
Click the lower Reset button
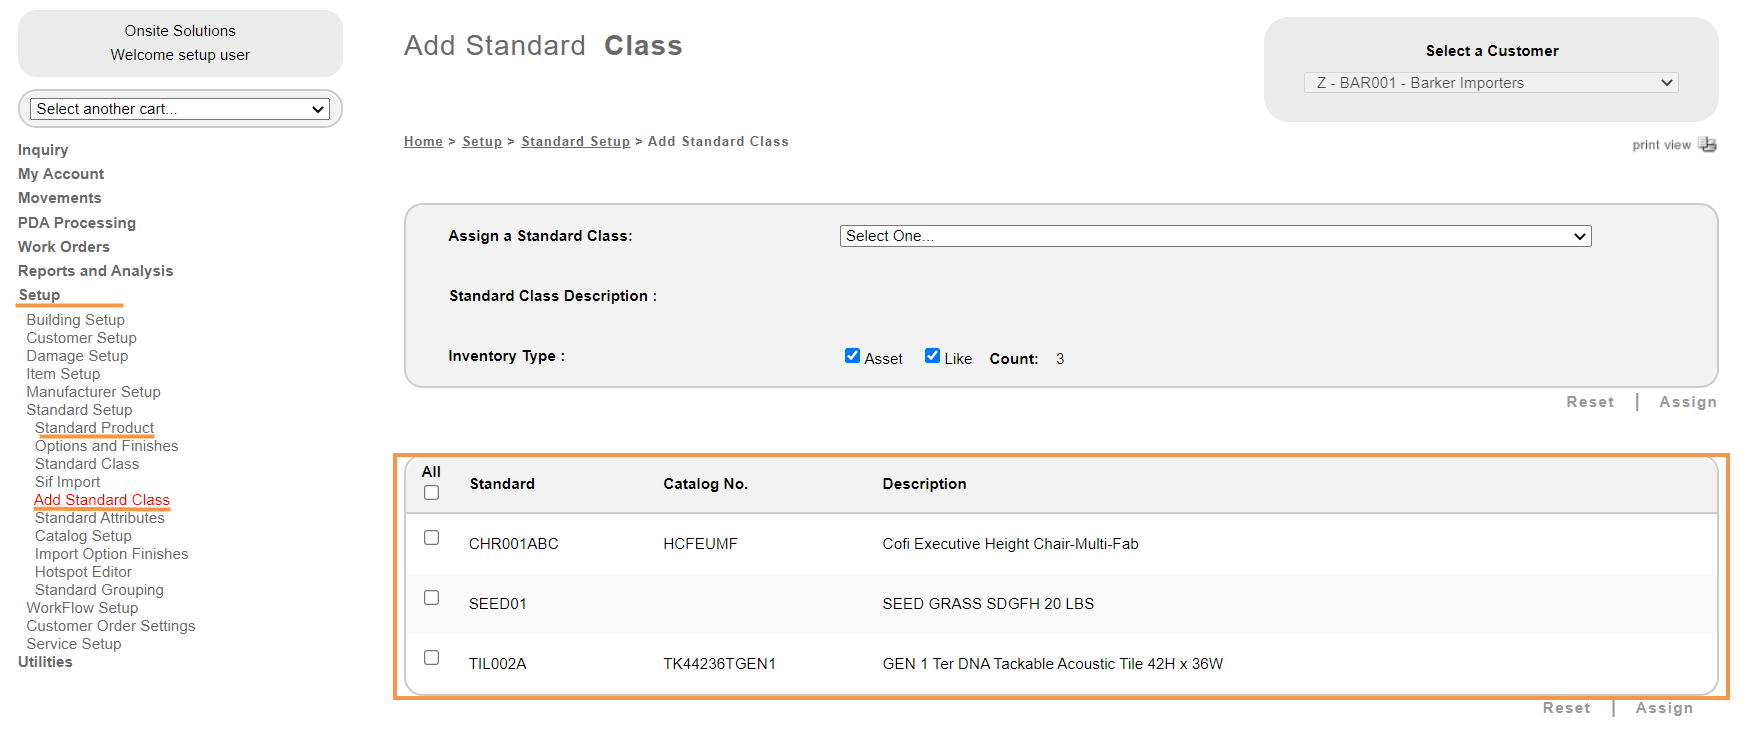(1565, 708)
